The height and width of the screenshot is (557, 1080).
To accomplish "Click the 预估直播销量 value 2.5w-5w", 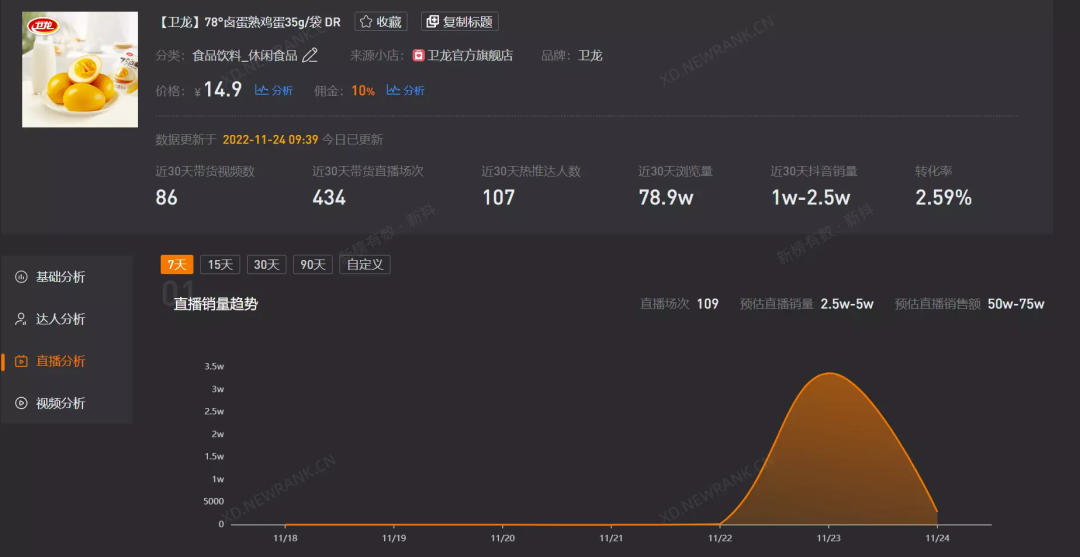I will (x=847, y=304).
